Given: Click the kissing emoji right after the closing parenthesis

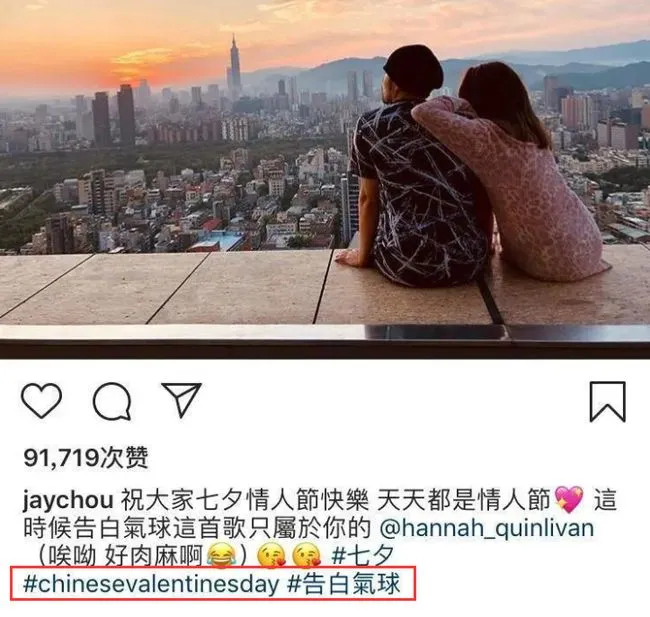Looking at the screenshot, I should pyautogui.click(x=272, y=556).
